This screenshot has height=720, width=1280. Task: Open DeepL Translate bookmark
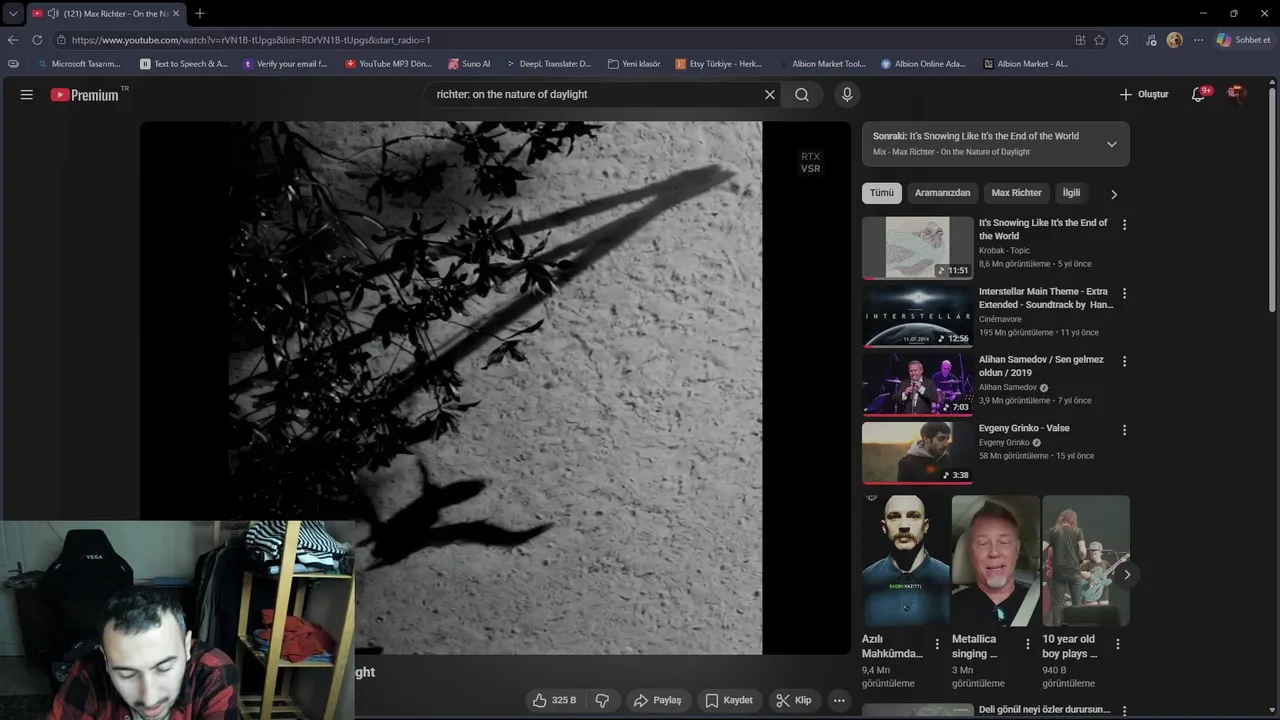[548, 63]
